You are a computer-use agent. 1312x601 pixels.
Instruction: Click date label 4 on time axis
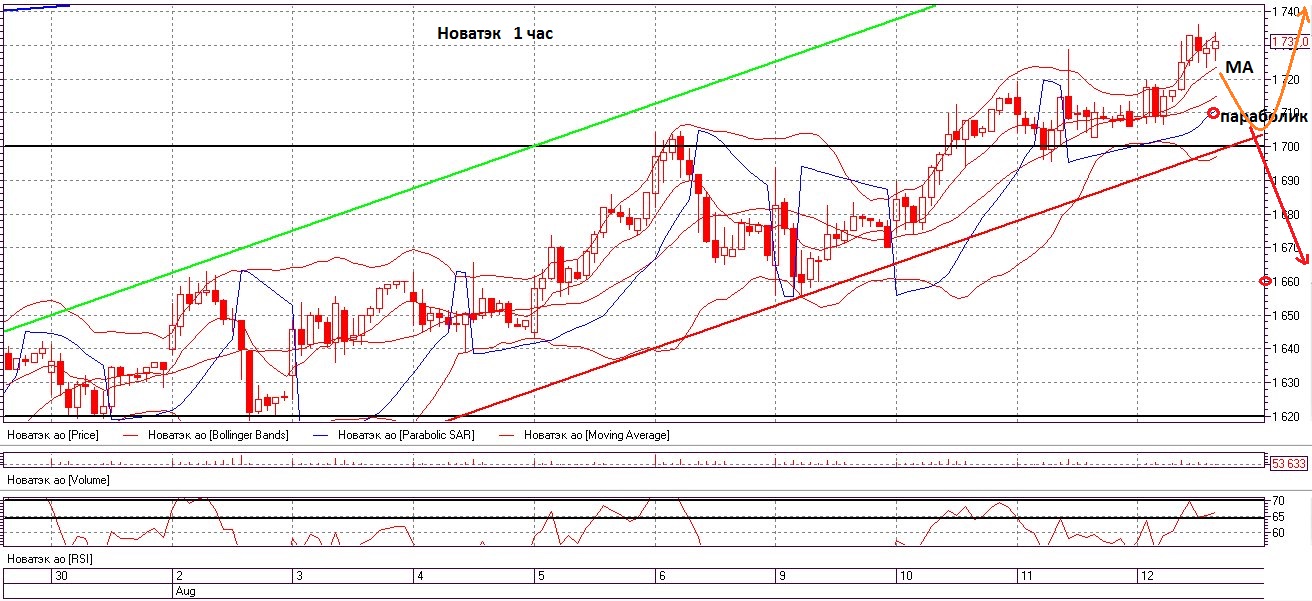(x=420, y=577)
